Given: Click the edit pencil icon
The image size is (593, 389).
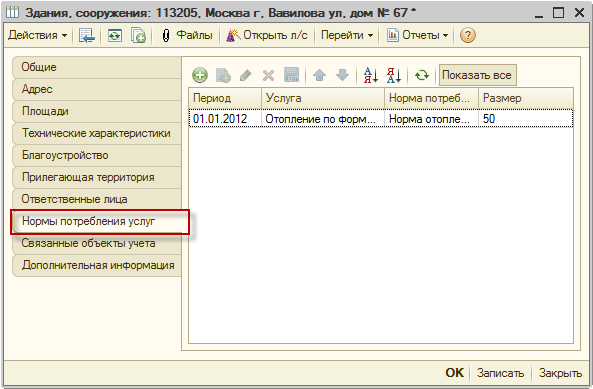Looking at the screenshot, I should pyautogui.click(x=246, y=75).
